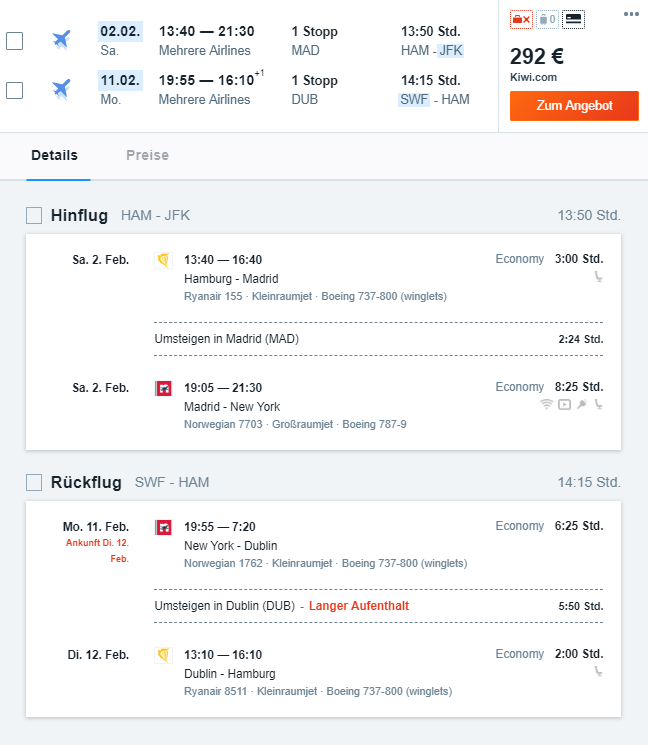Click the Ryanair logo for Hamburg - Madrid
This screenshot has height=745, width=648.
coord(164,260)
